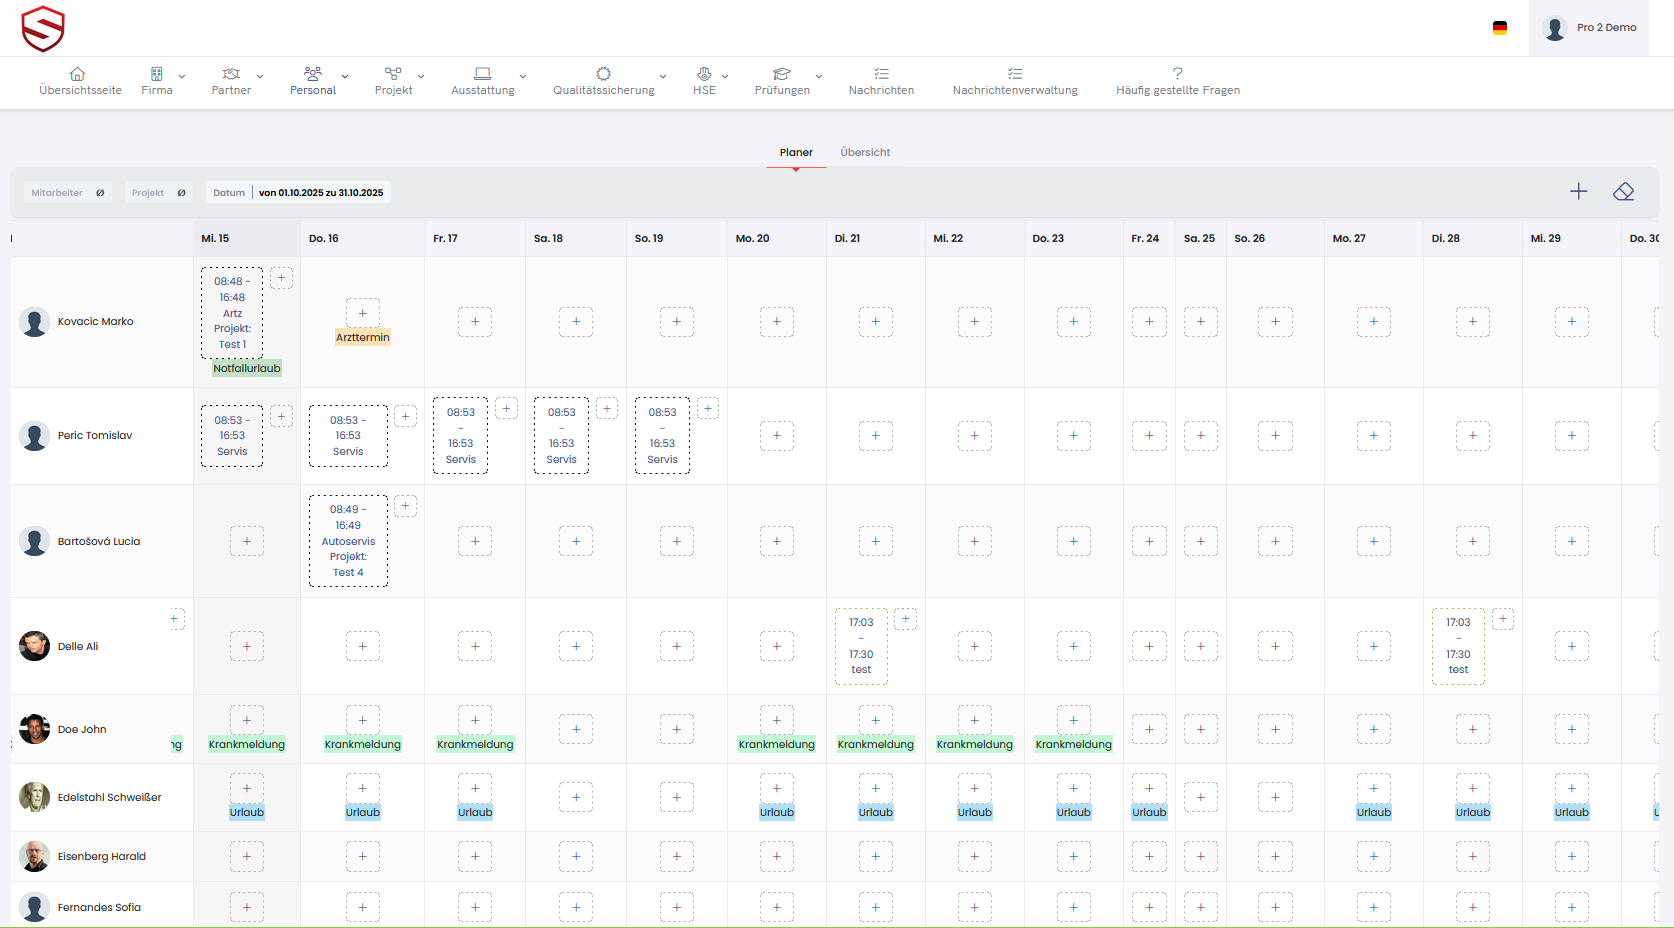
Task: Click the large plus add-entry icon
Action: (x=1578, y=191)
